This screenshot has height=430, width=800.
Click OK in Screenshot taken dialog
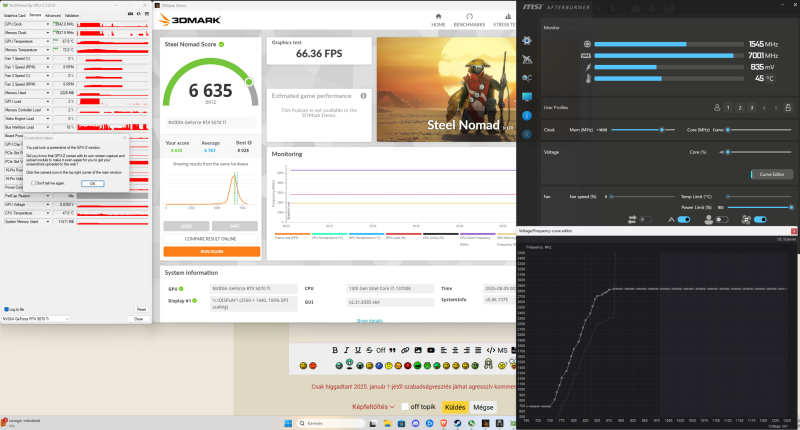click(92, 184)
